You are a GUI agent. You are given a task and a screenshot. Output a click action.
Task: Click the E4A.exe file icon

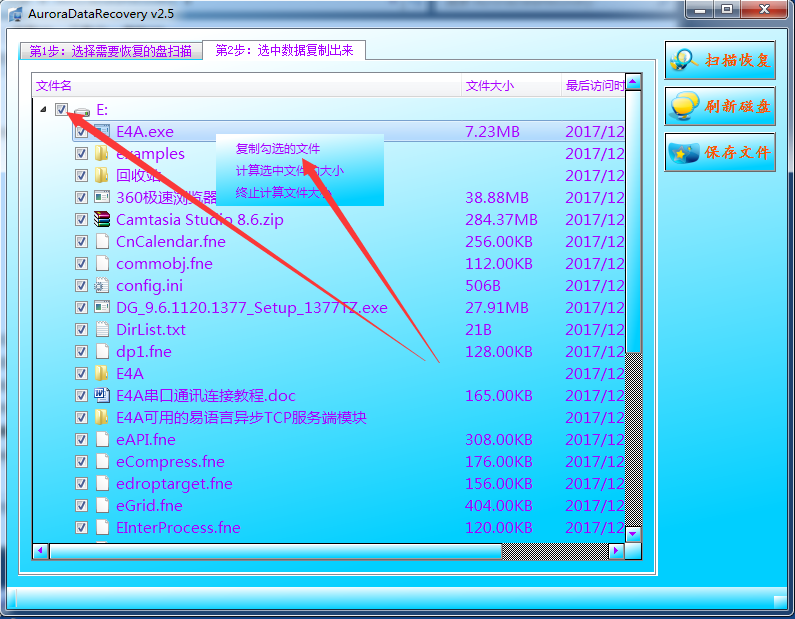tap(102, 131)
